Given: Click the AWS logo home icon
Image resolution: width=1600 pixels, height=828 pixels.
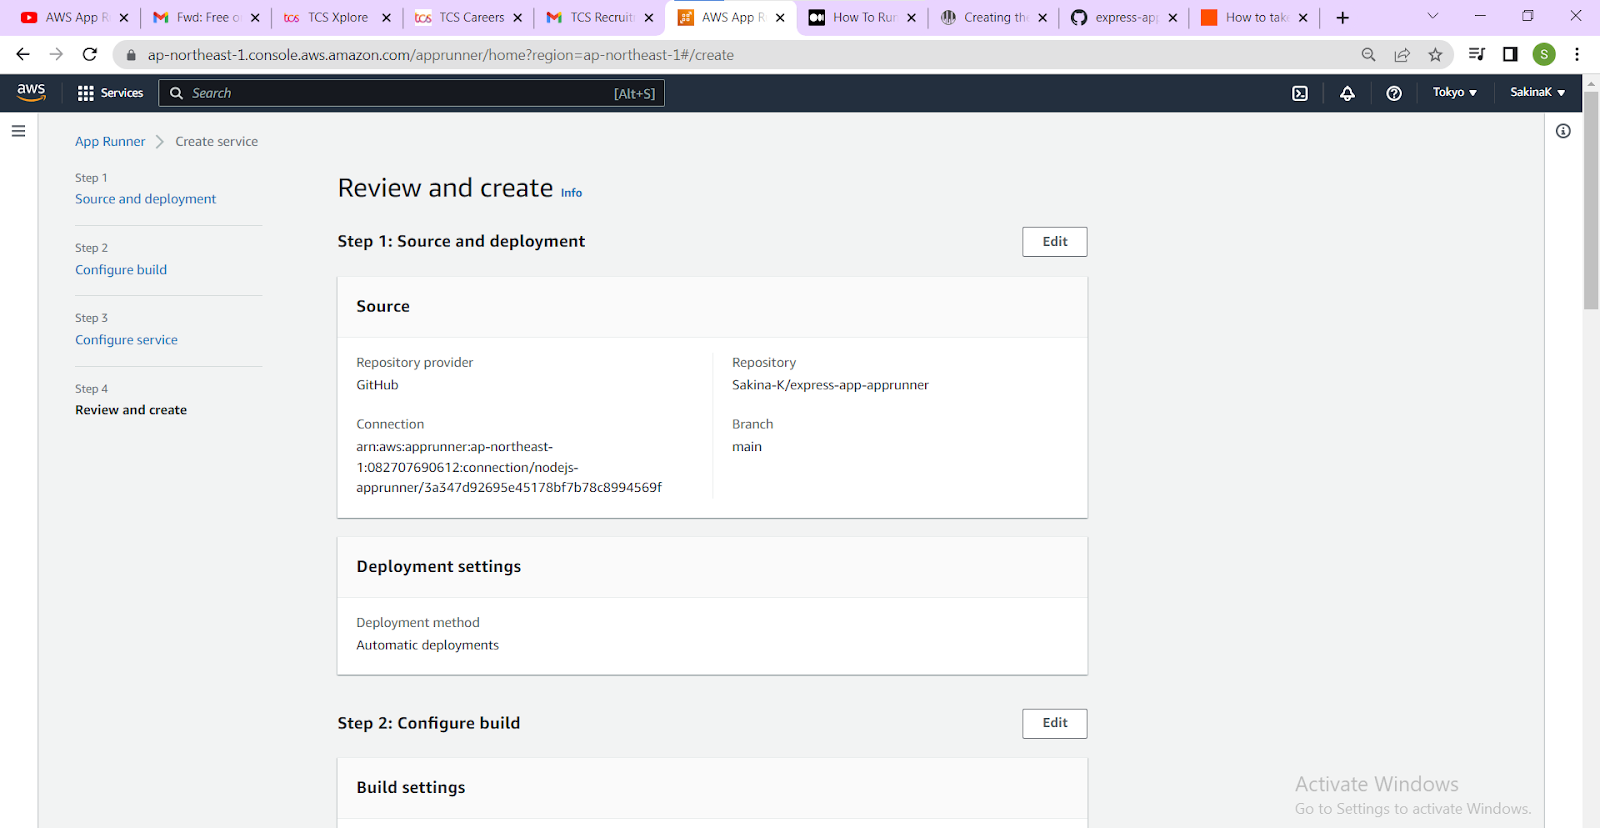Looking at the screenshot, I should [31, 92].
